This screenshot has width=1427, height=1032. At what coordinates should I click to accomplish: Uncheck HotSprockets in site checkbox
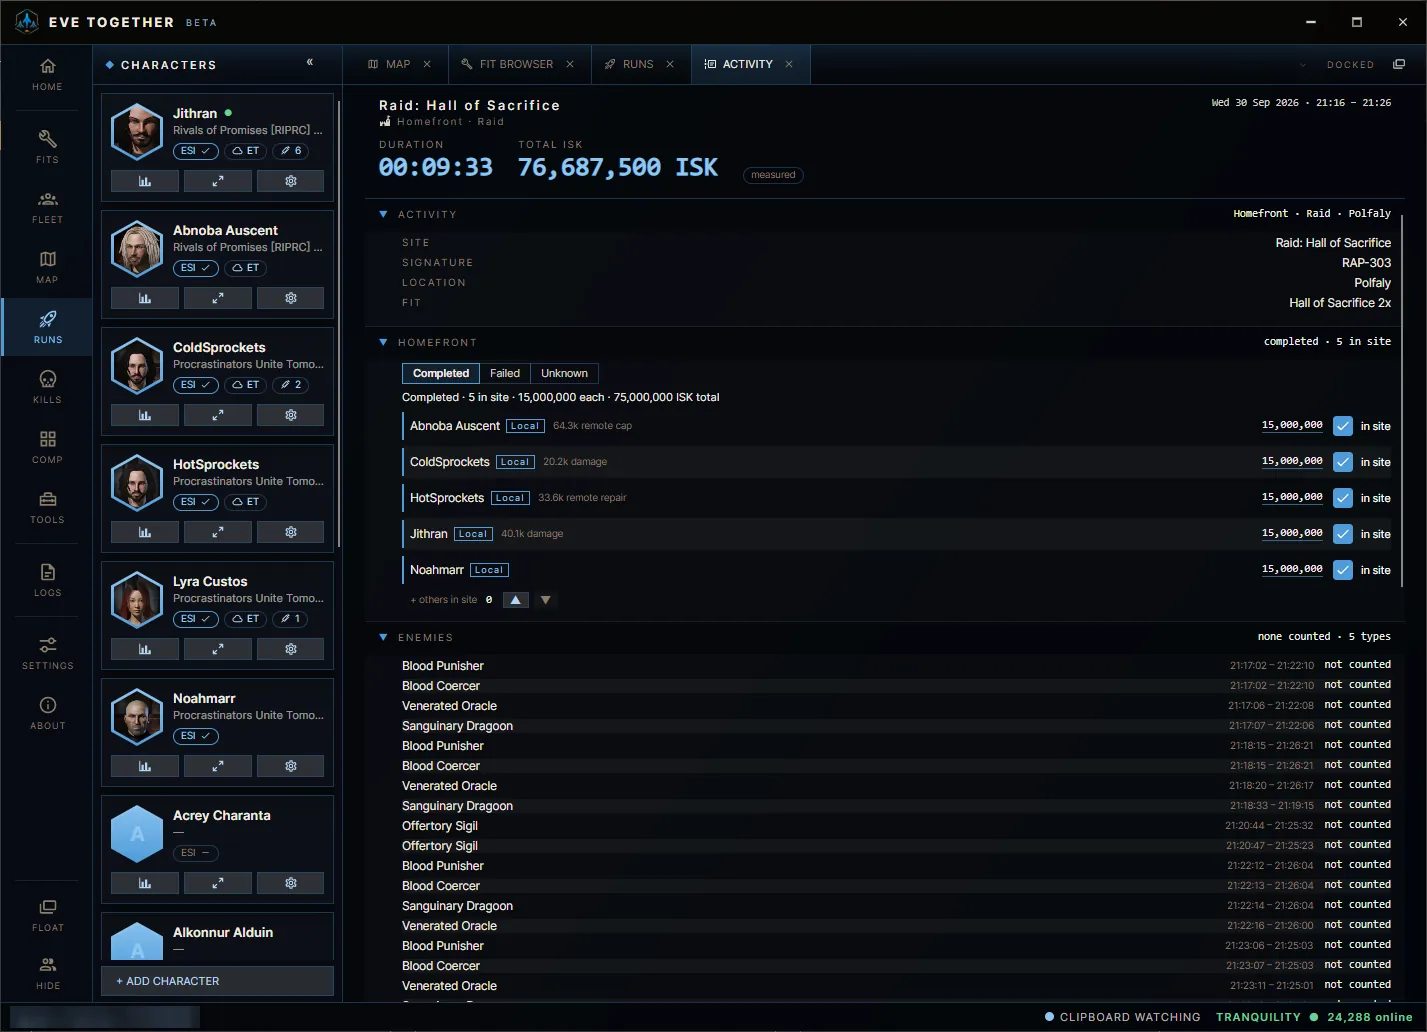pyautogui.click(x=1343, y=498)
